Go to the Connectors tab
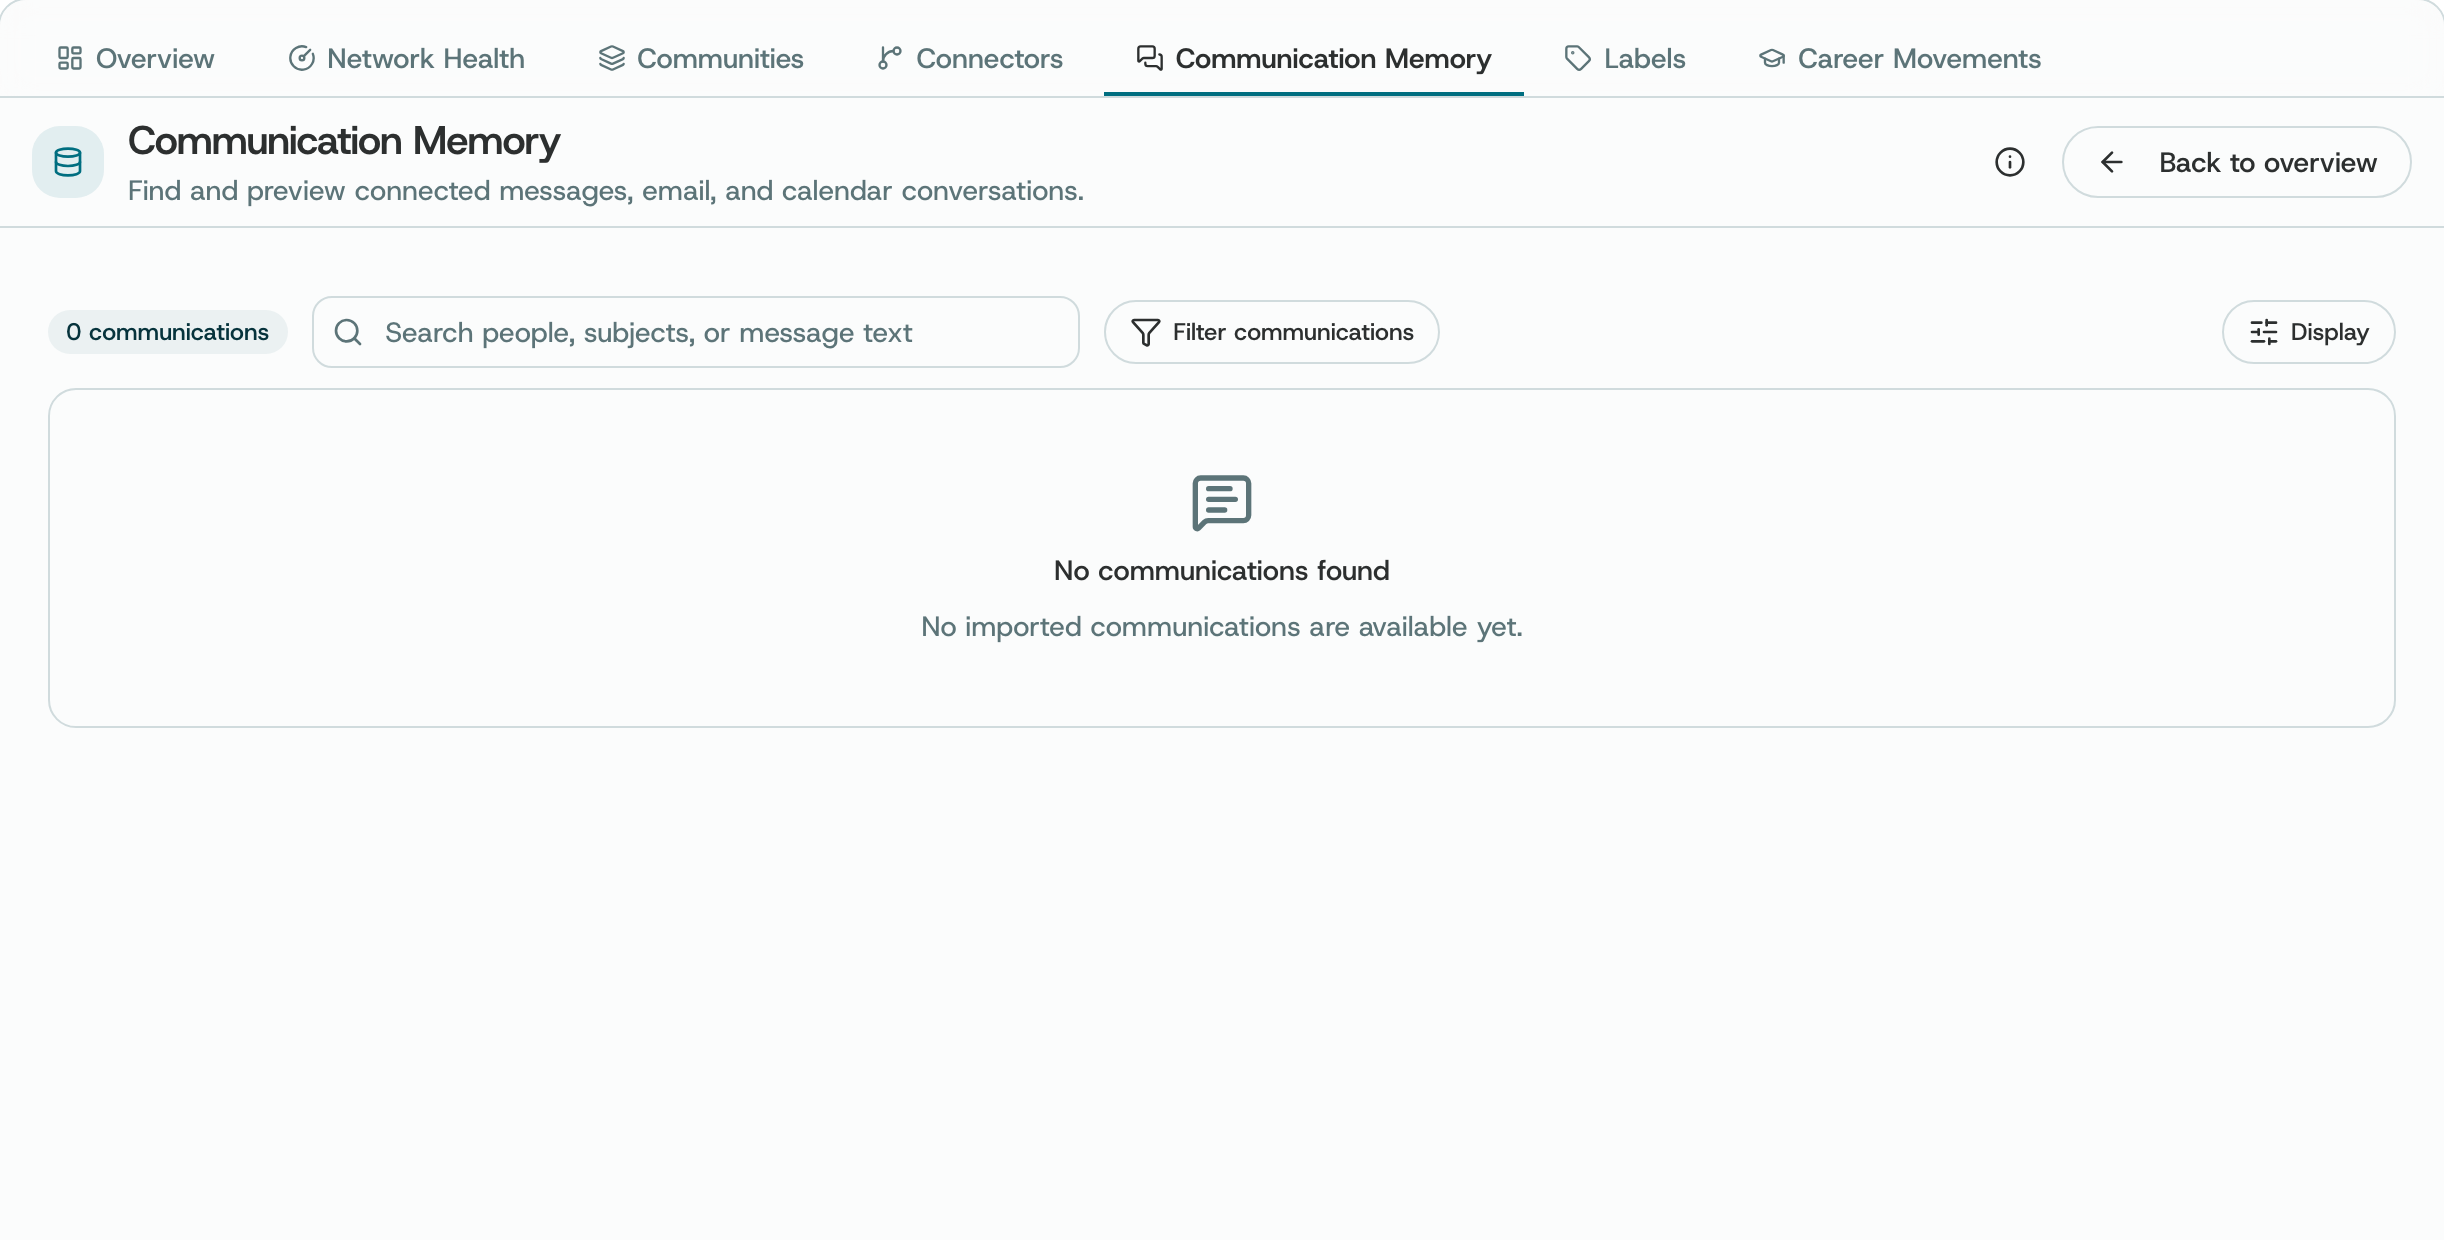 click(x=969, y=58)
